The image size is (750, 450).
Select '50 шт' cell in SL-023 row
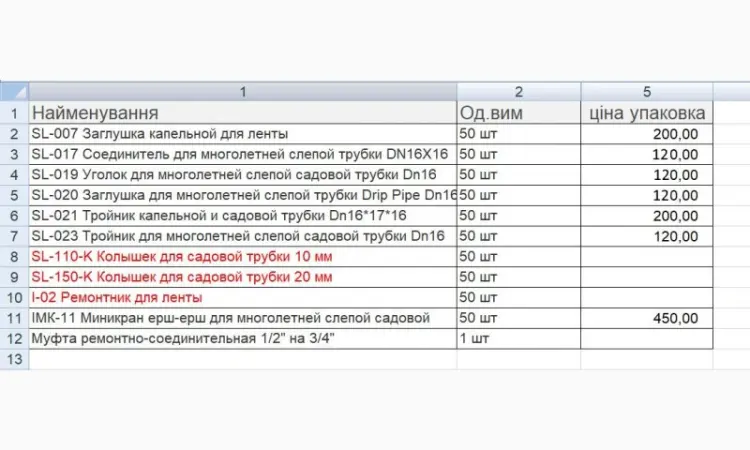[519, 236]
